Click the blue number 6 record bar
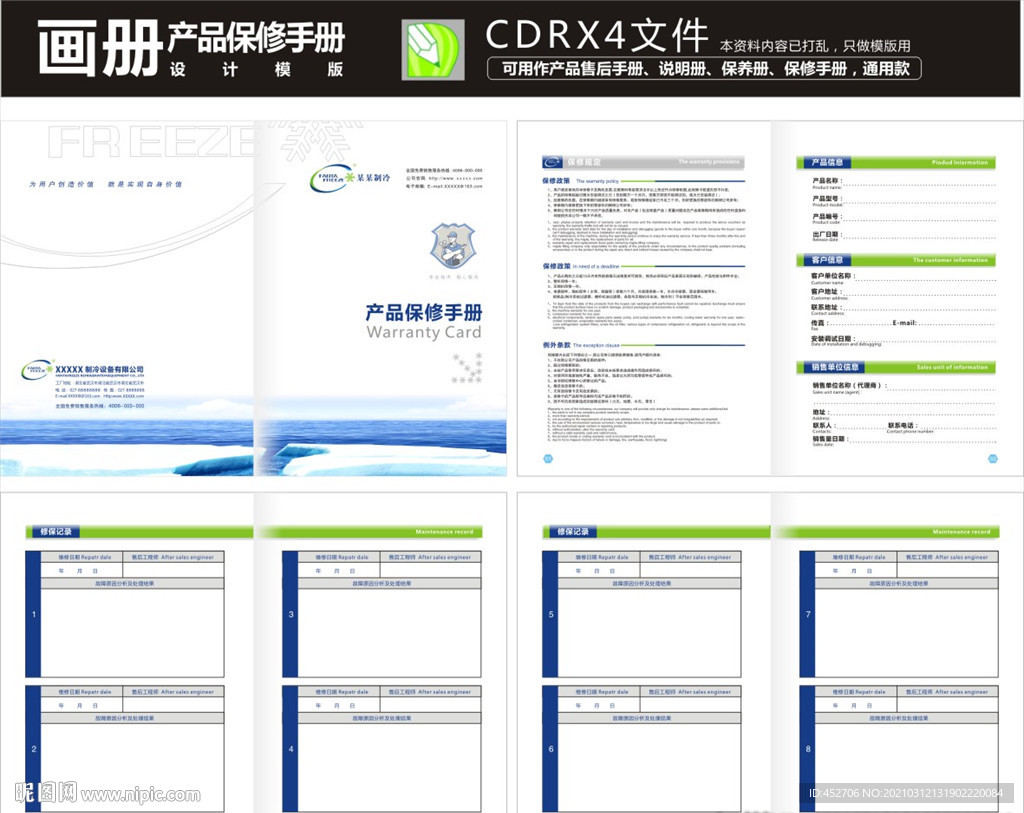The width and height of the screenshot is (1024, 813). 551,748
